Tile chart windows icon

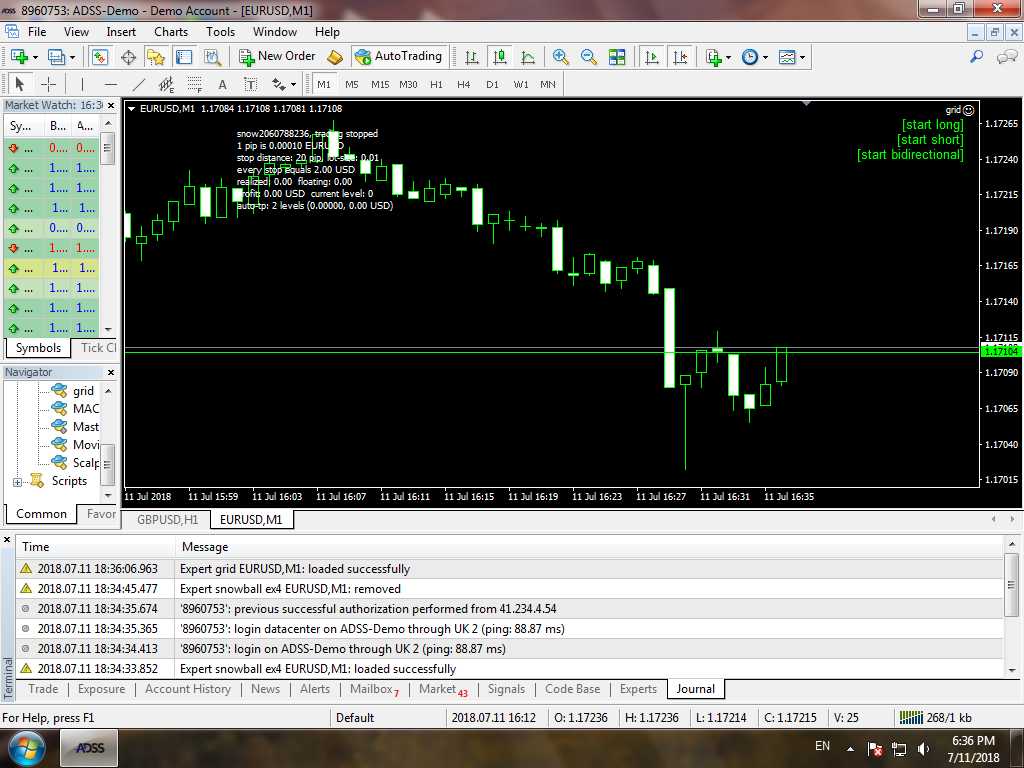coord(617,57)
